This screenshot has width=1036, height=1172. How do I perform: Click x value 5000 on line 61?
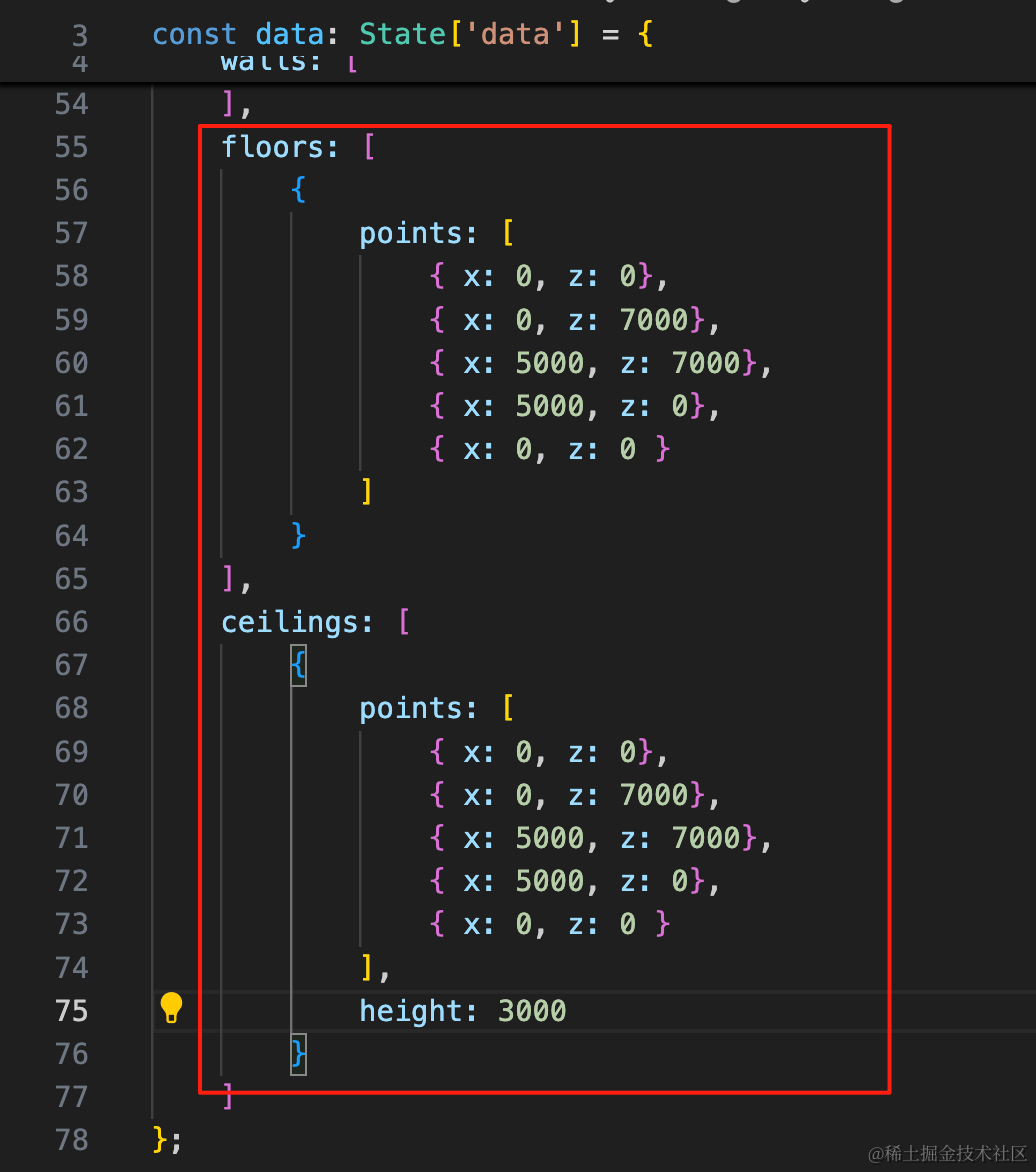point(550,406)
